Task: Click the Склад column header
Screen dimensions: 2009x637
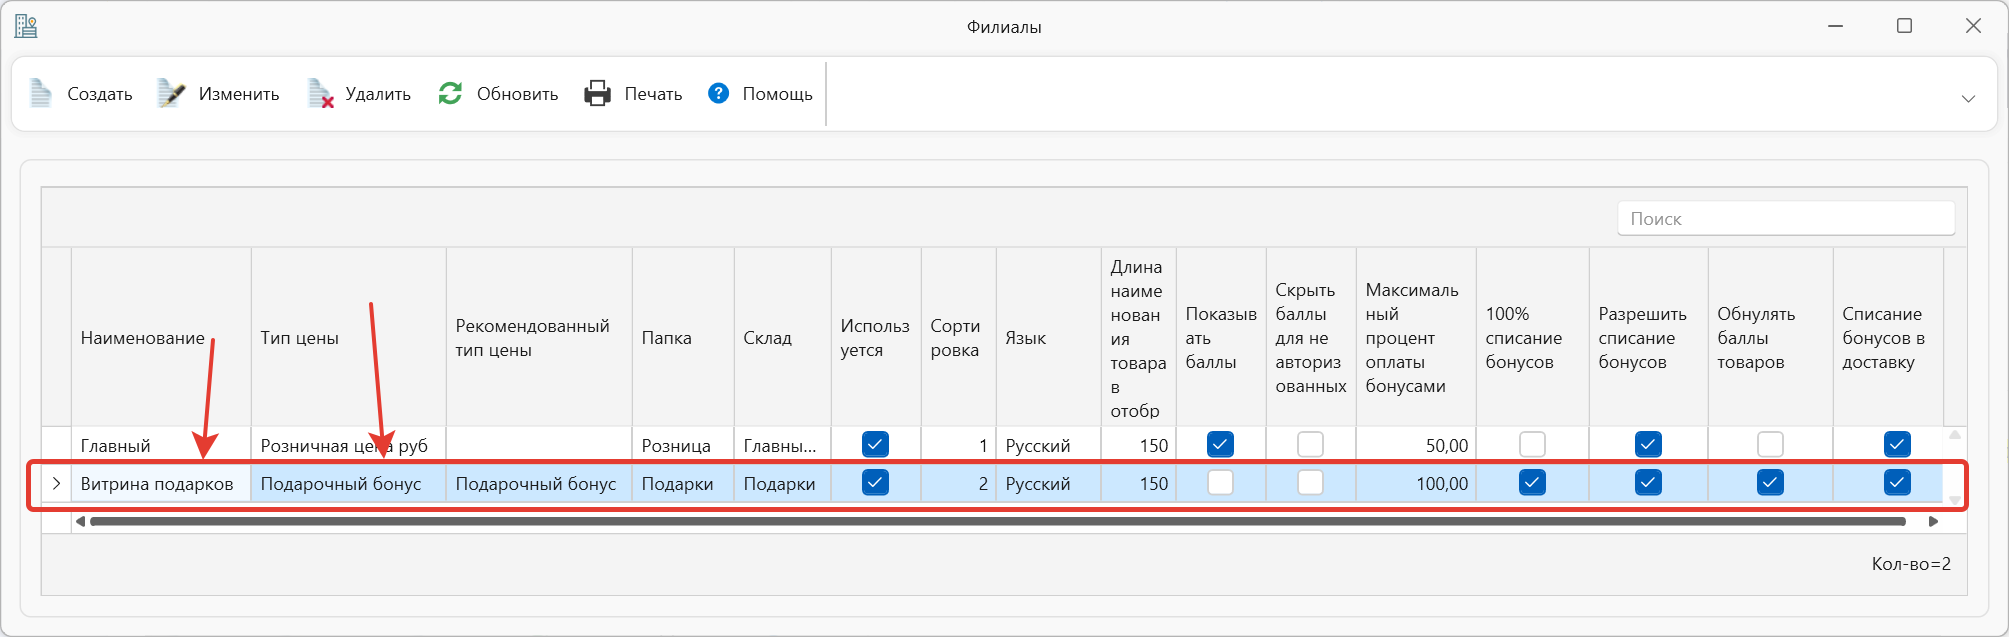Action: [x=767, y=338]
